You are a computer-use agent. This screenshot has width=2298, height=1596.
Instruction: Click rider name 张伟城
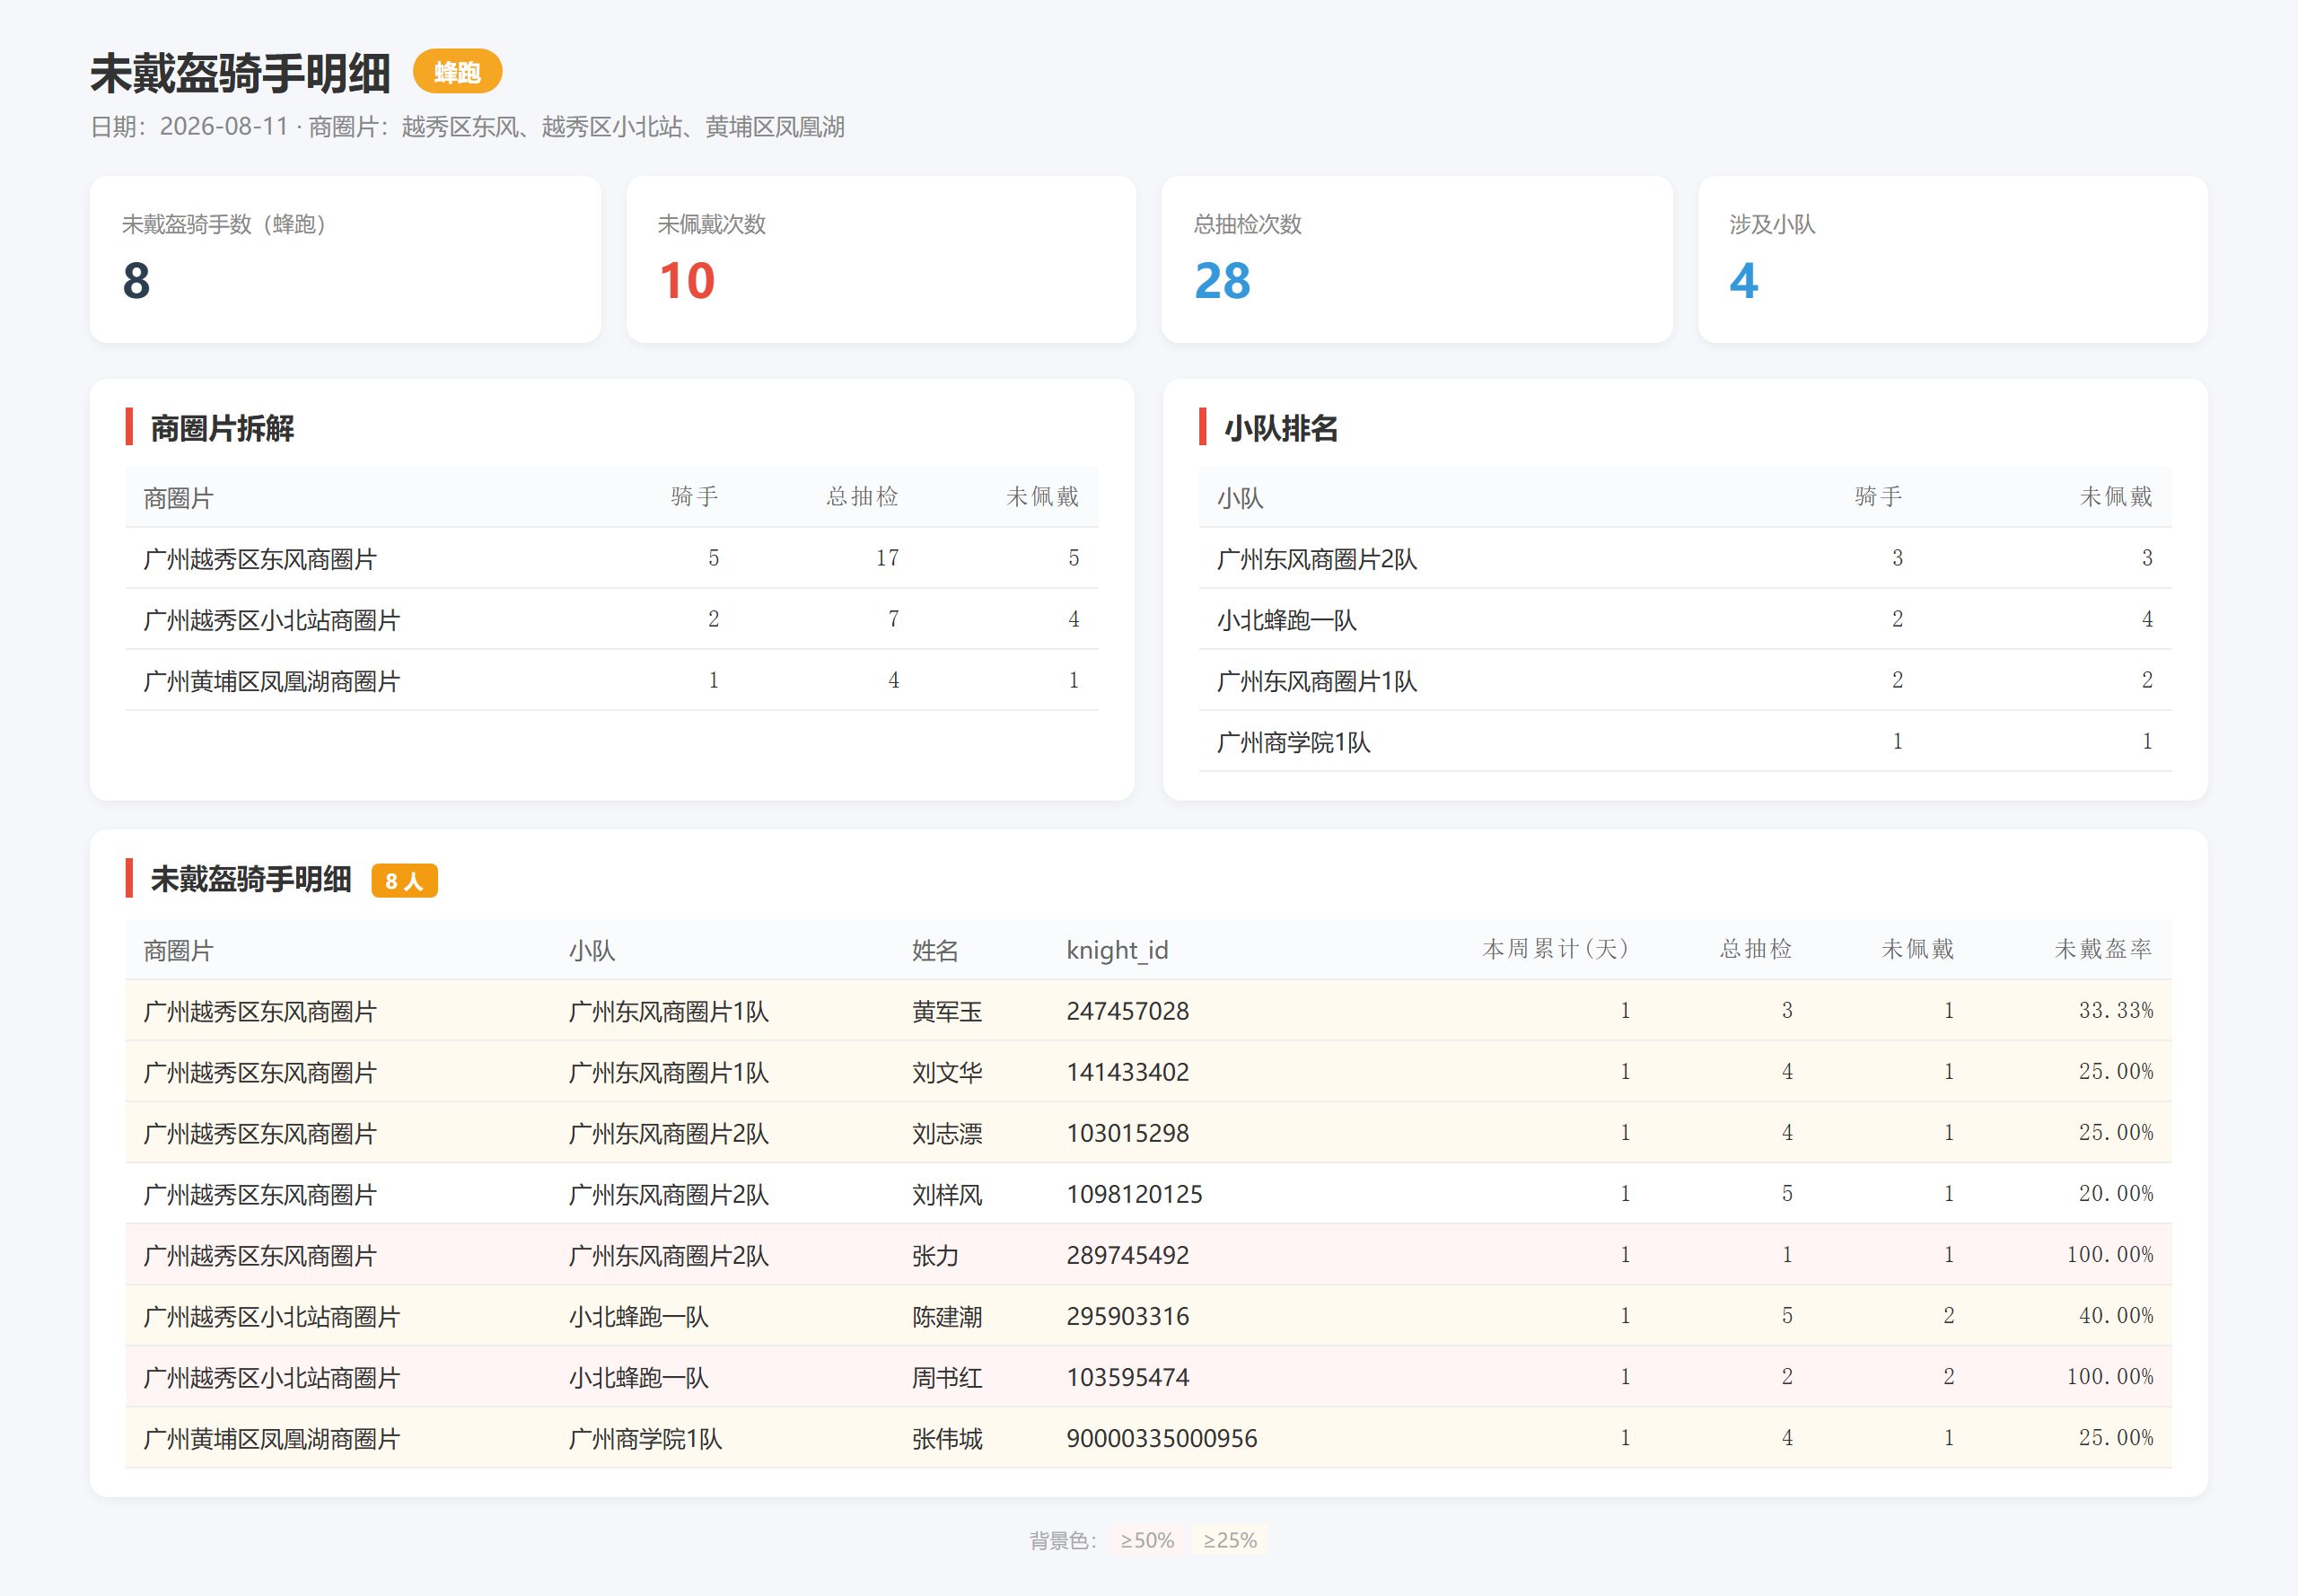tap(947, 1438)
